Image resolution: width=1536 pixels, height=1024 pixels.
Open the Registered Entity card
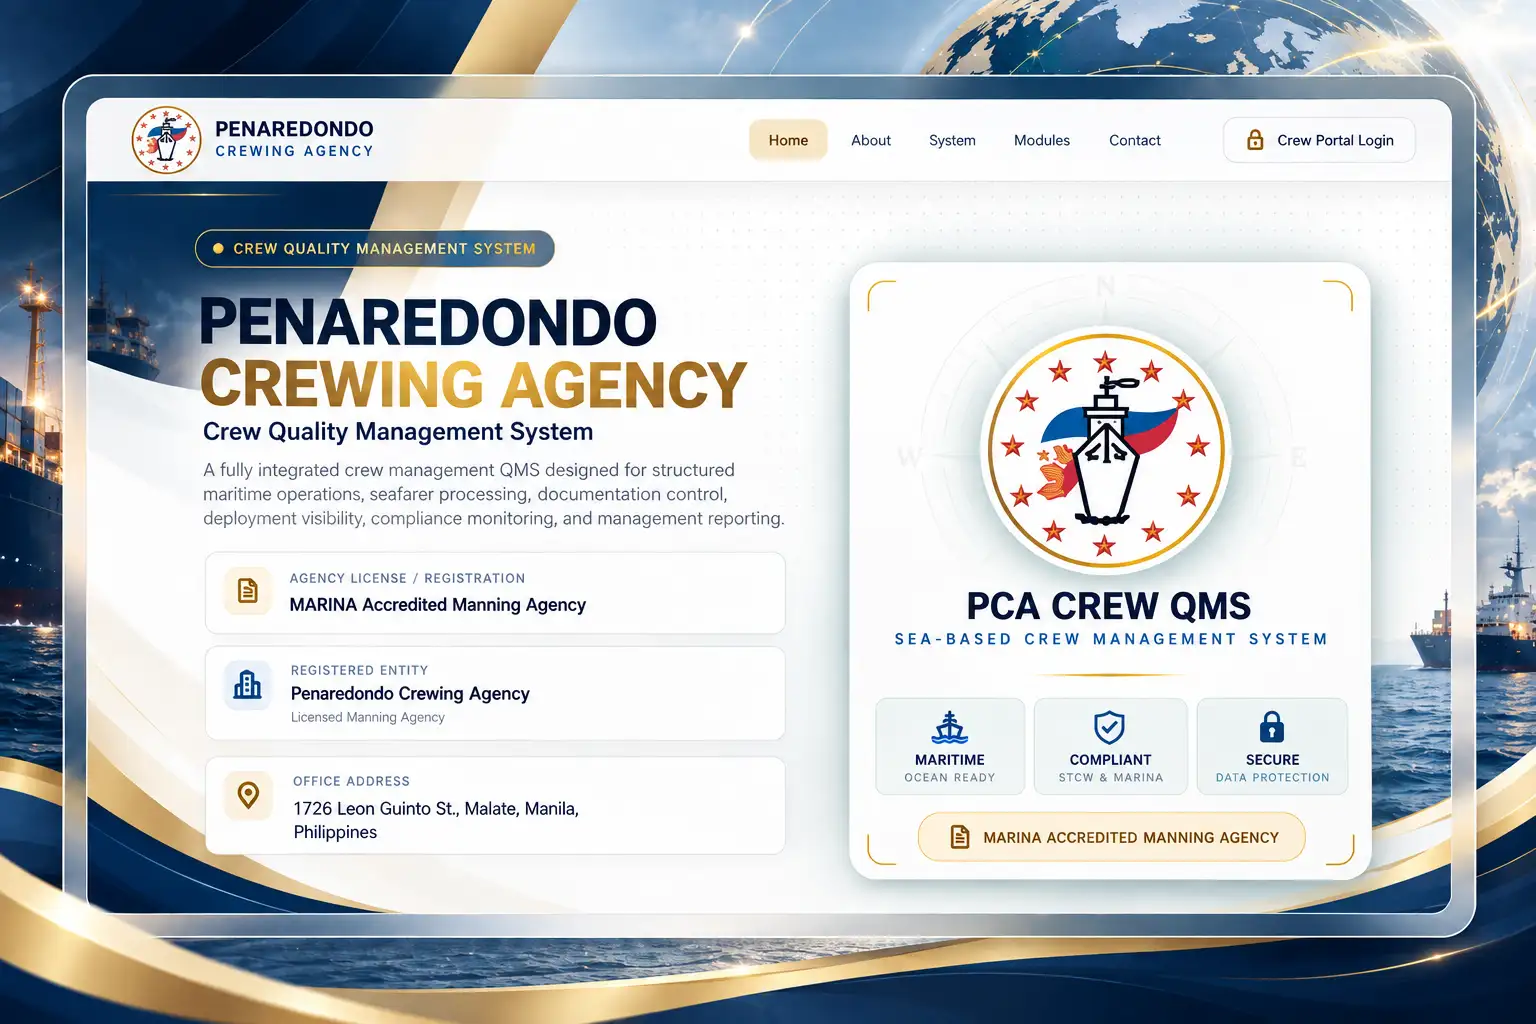click(x=495, y=693)
